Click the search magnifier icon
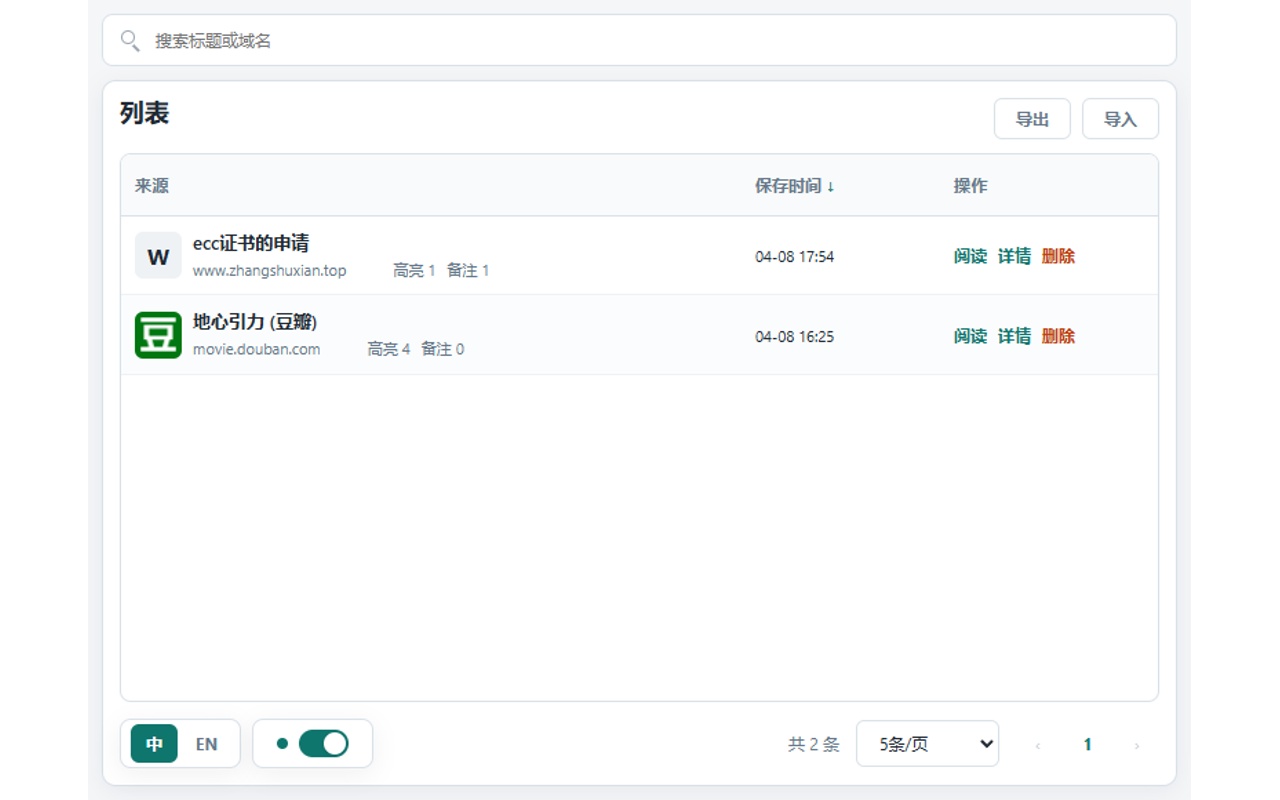The width and height of the screenshot is (1280, 800). click(130, 40)
